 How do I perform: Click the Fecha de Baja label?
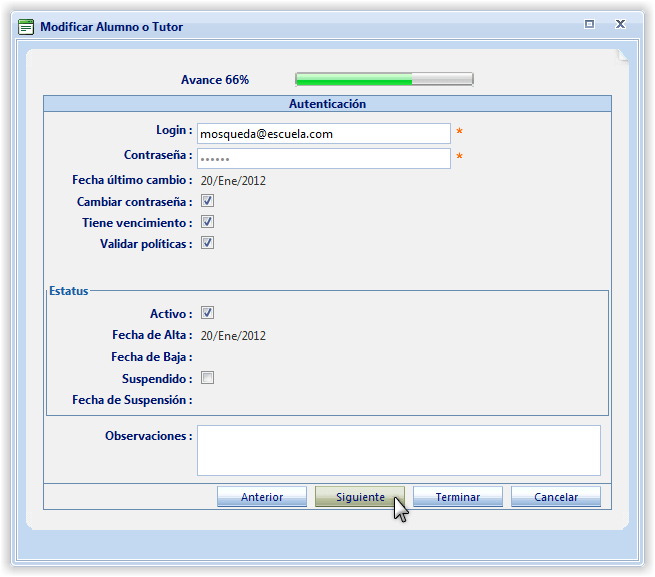(x=152, y=357)
